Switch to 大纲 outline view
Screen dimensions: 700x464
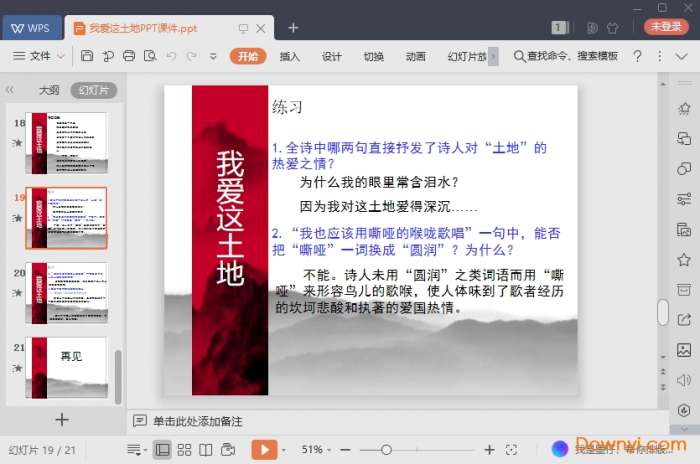pyautogui.click(x=49, y=90)
